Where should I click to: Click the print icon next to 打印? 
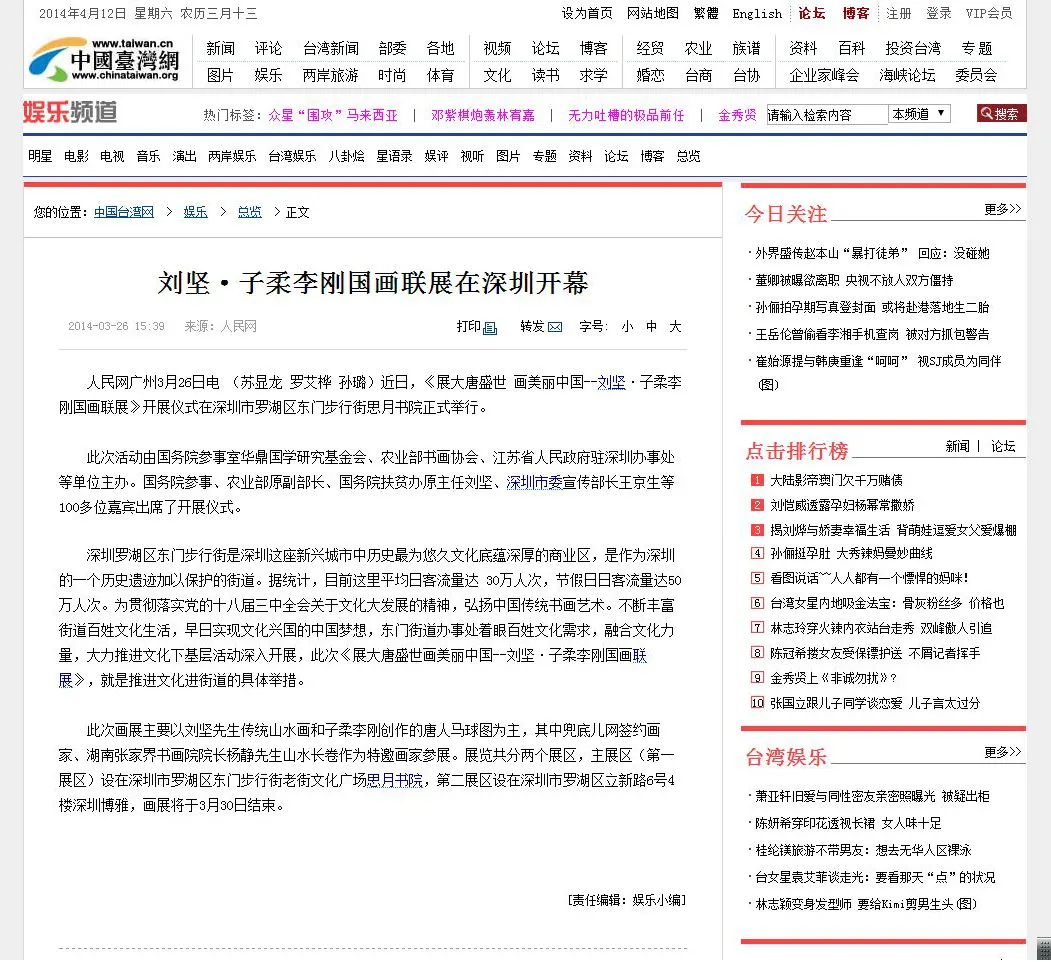tap(490, 328)
